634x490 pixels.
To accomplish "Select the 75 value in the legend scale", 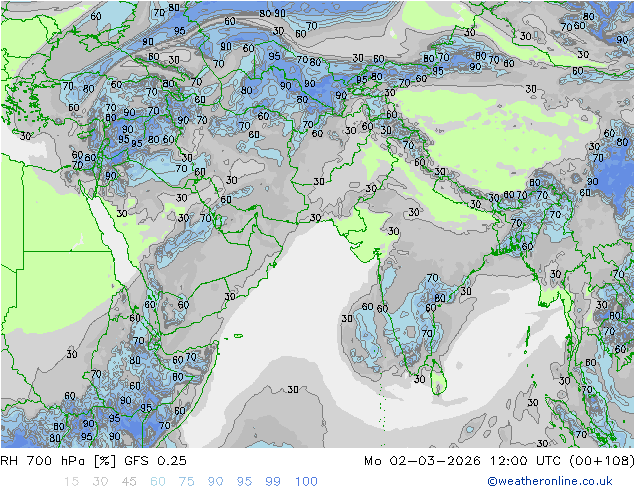I will [187, 482].
